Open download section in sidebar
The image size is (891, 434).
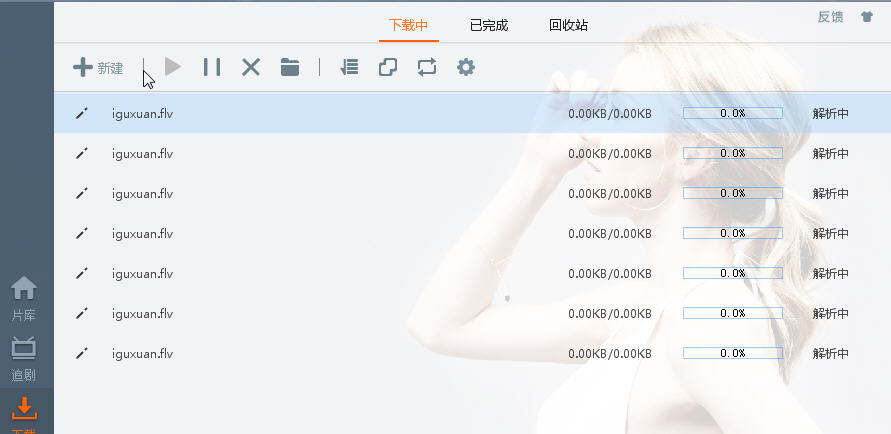[x=24, y=414]
